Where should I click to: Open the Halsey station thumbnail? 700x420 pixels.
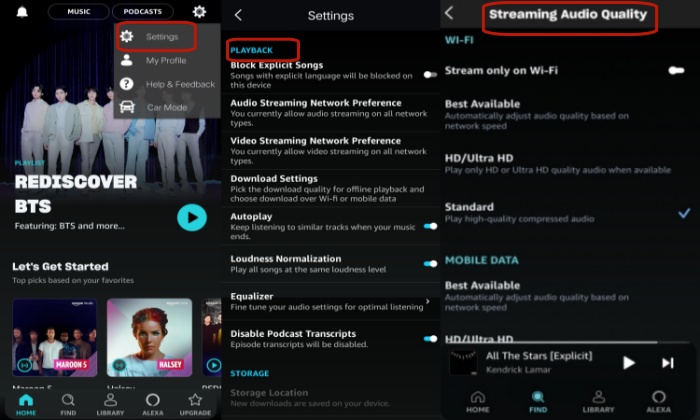click(x=150, y=338)
